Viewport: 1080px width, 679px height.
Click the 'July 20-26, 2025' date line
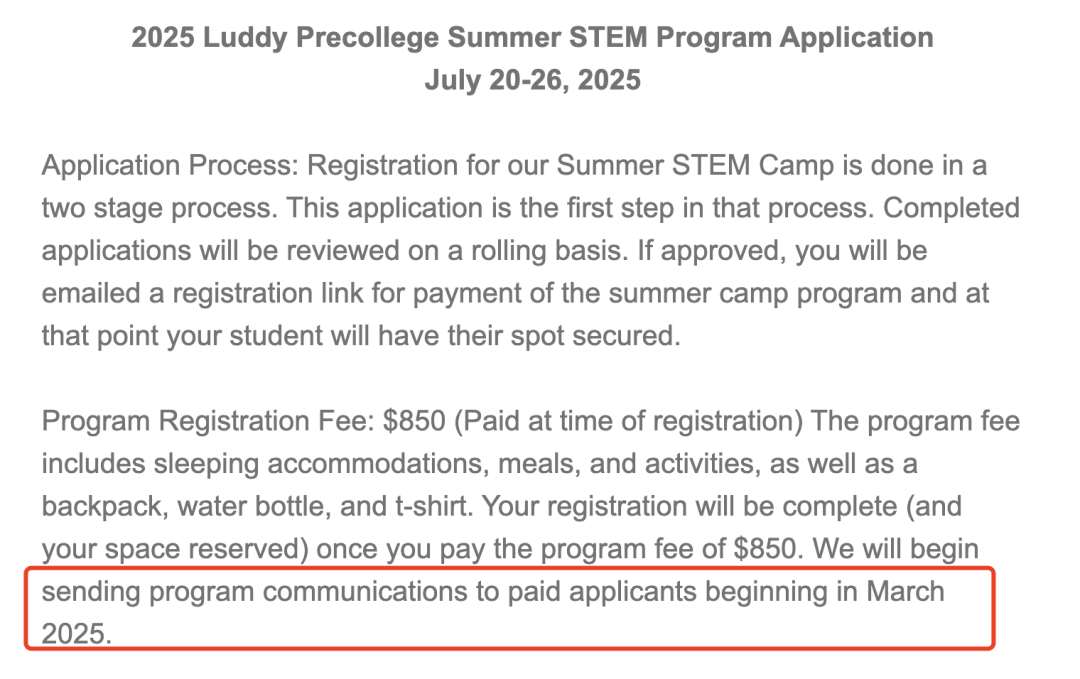click(x=532, y=80)
